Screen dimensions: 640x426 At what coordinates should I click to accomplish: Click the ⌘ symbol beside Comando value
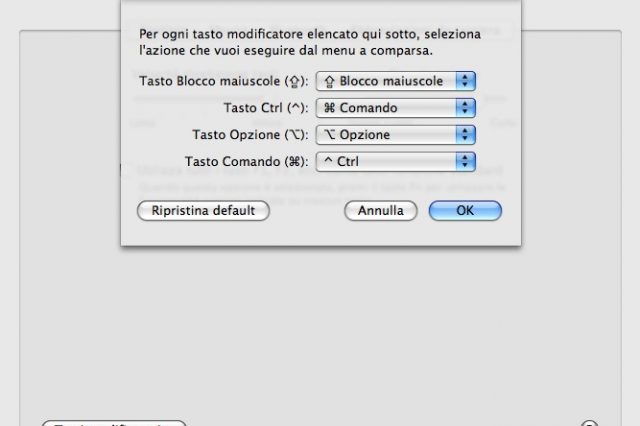point(329,107)
